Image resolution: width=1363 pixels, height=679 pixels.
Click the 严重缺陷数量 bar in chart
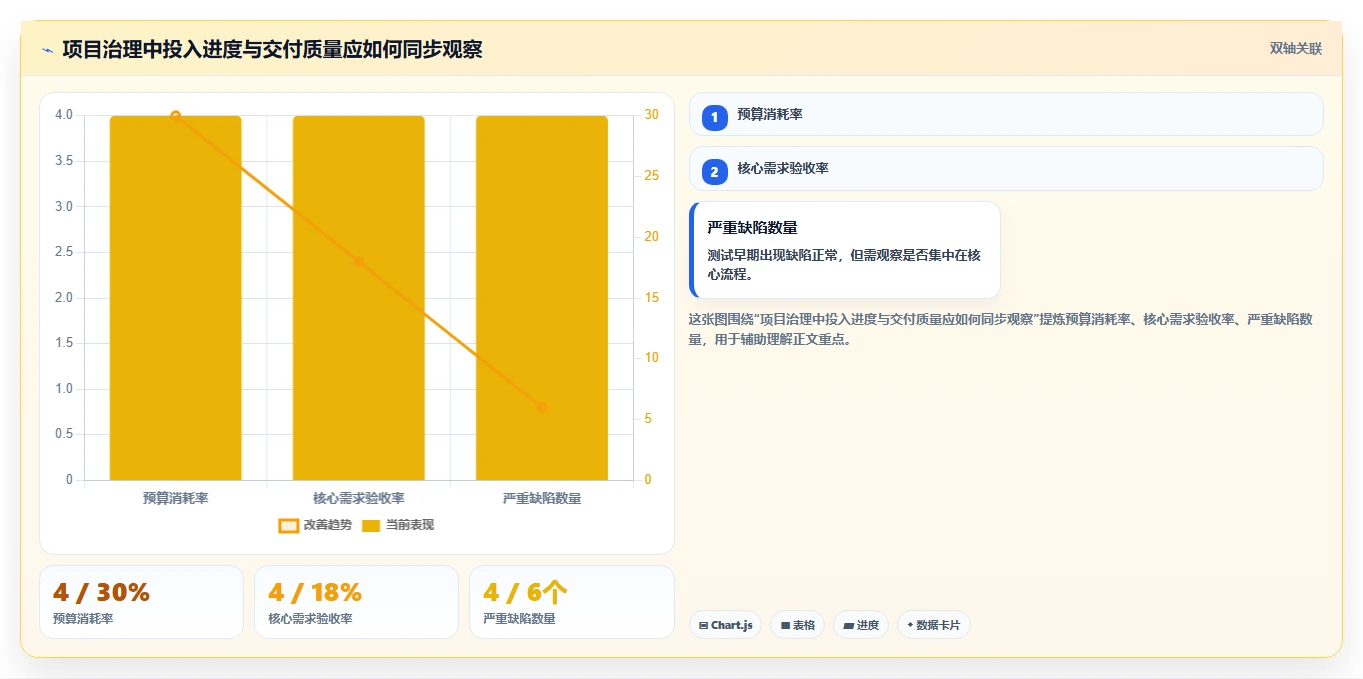[x=541, y=298]
